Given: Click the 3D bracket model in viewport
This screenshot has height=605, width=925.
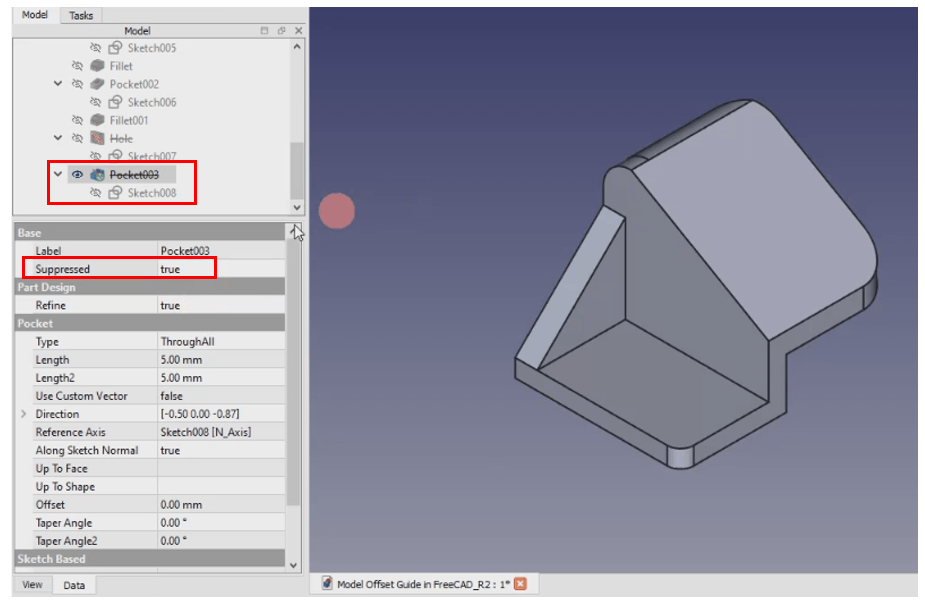Looking at the screenshot, I should (x=696, y=283).
